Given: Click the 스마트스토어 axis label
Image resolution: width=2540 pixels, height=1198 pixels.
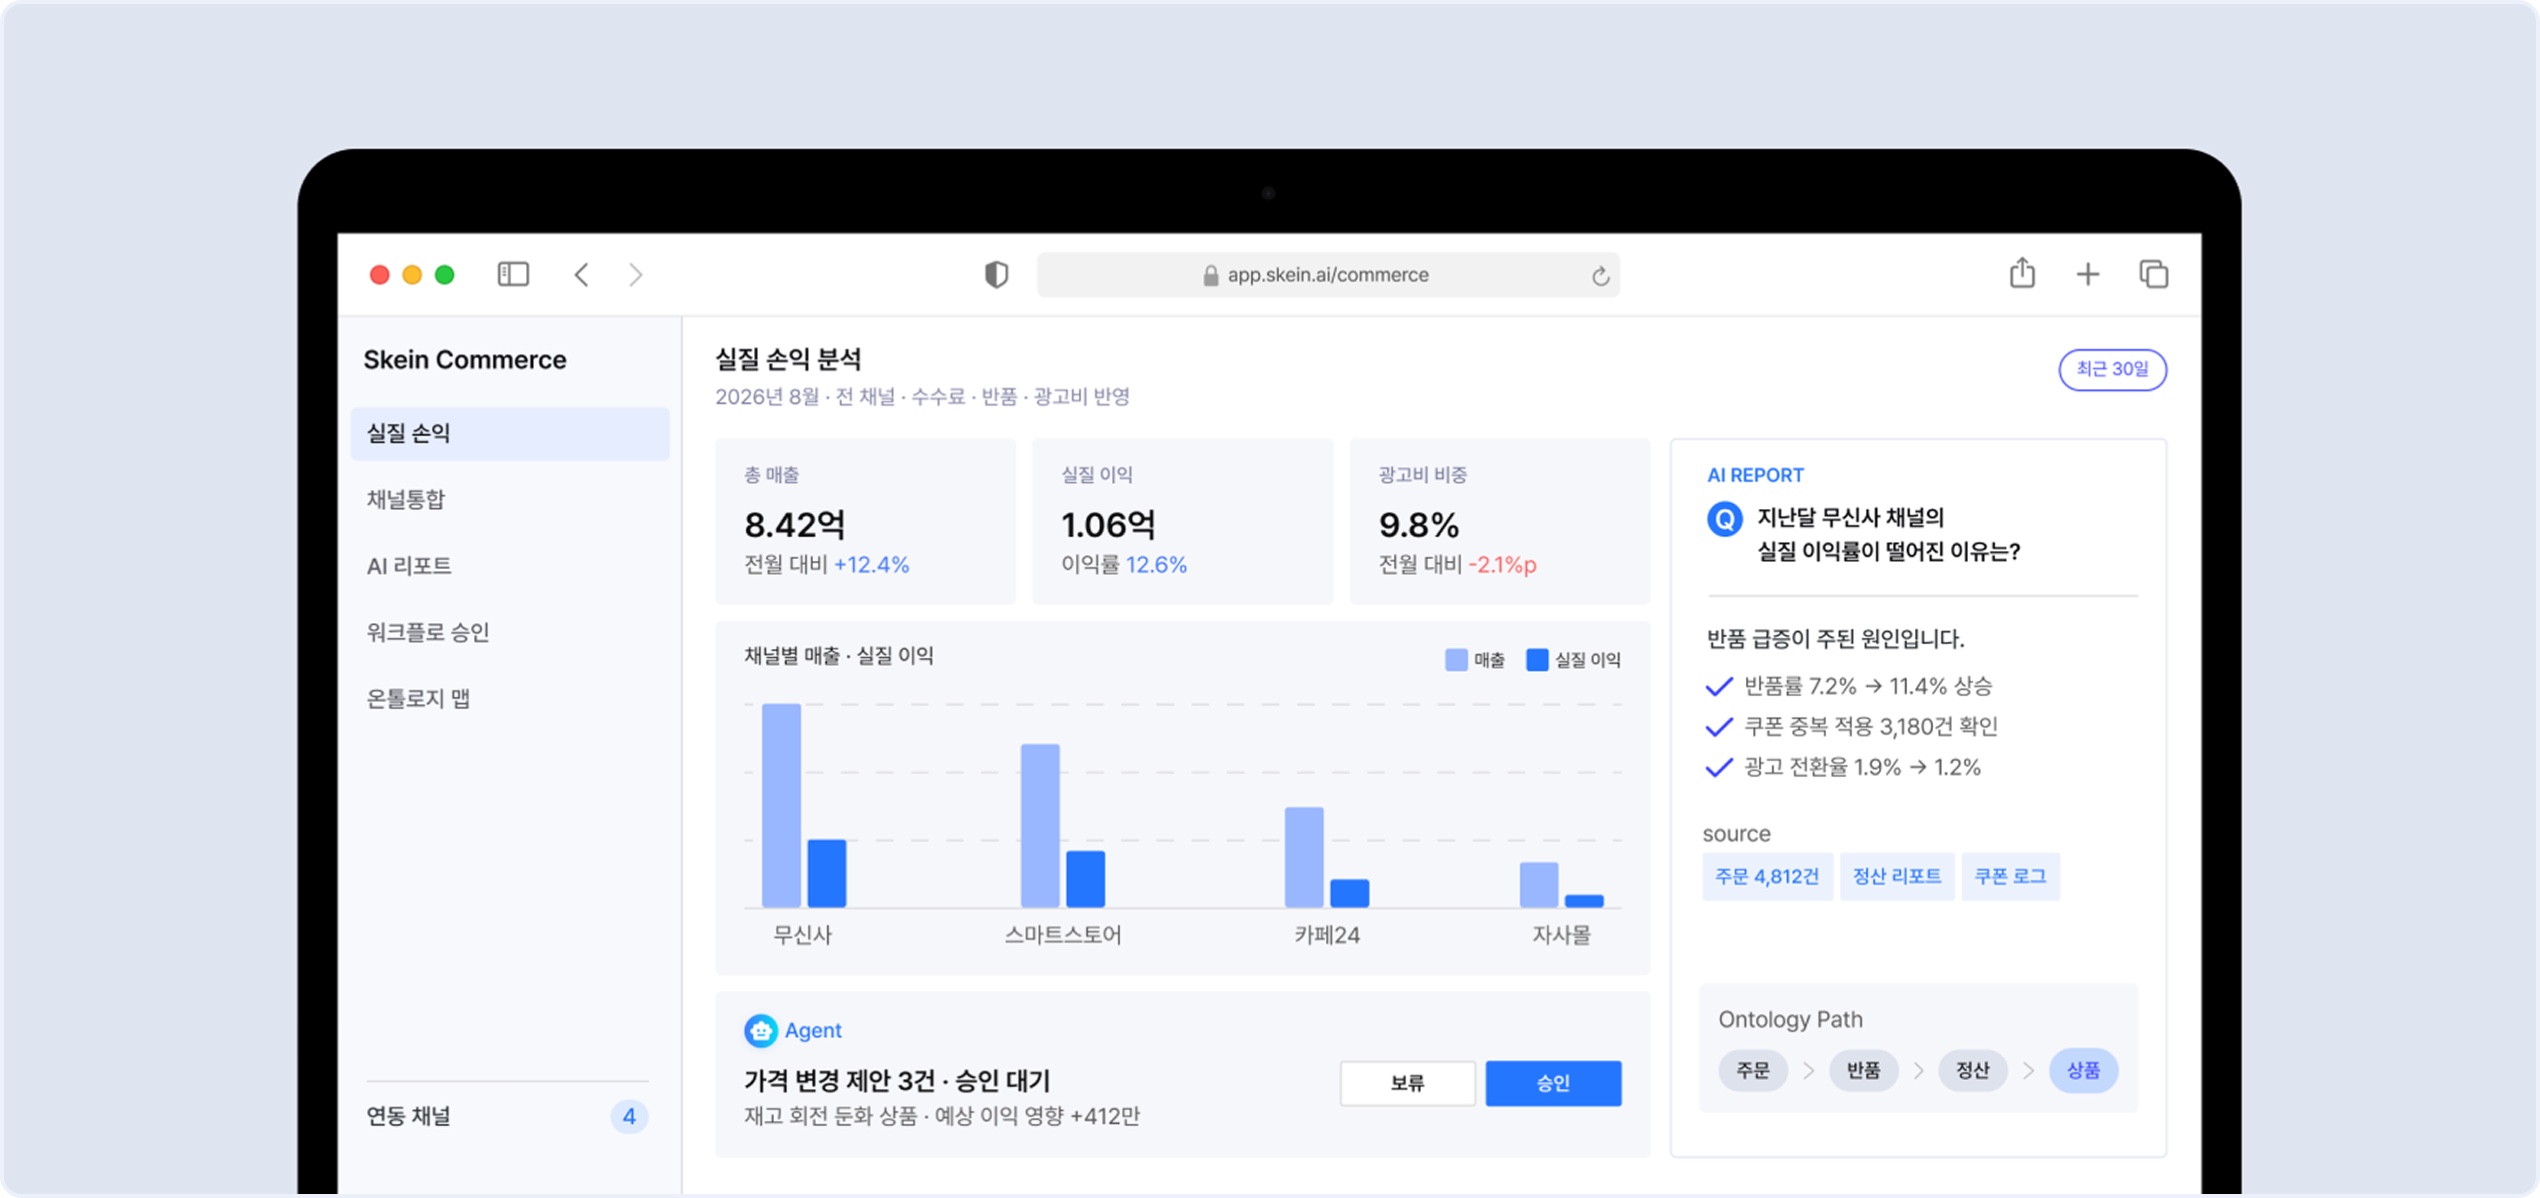Looking at the screenshot, I should (1062, 936).
